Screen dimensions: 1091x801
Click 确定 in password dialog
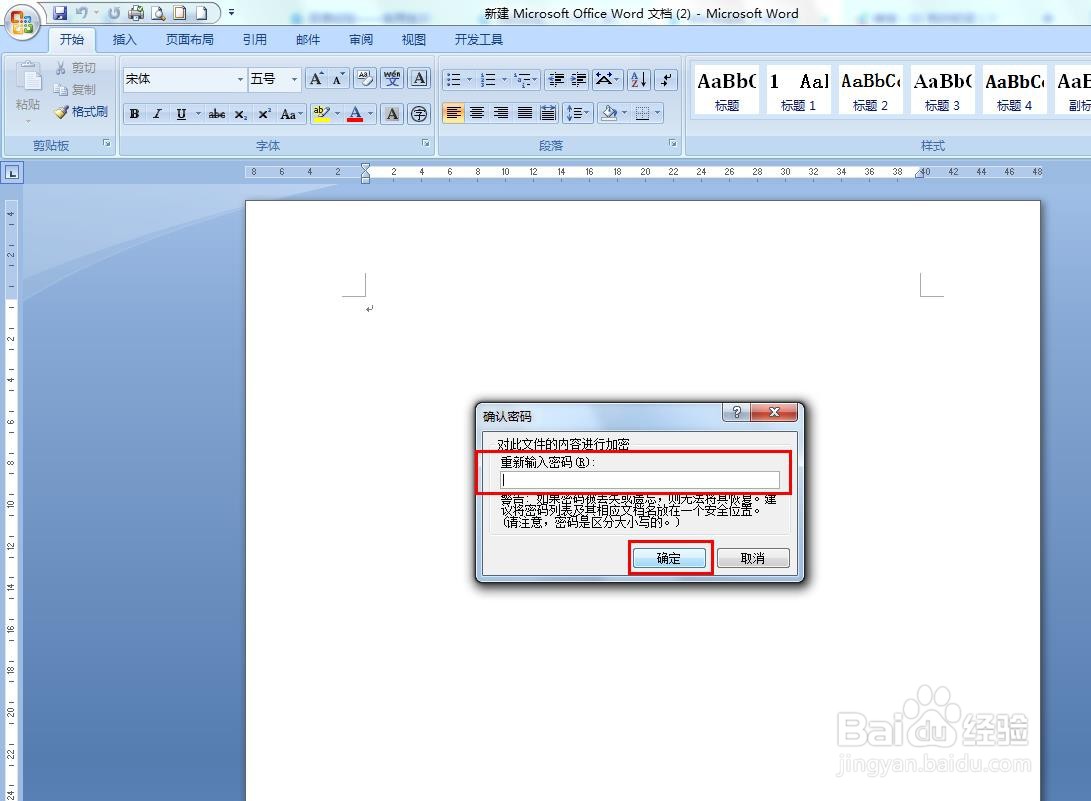[x=669, y=558]
